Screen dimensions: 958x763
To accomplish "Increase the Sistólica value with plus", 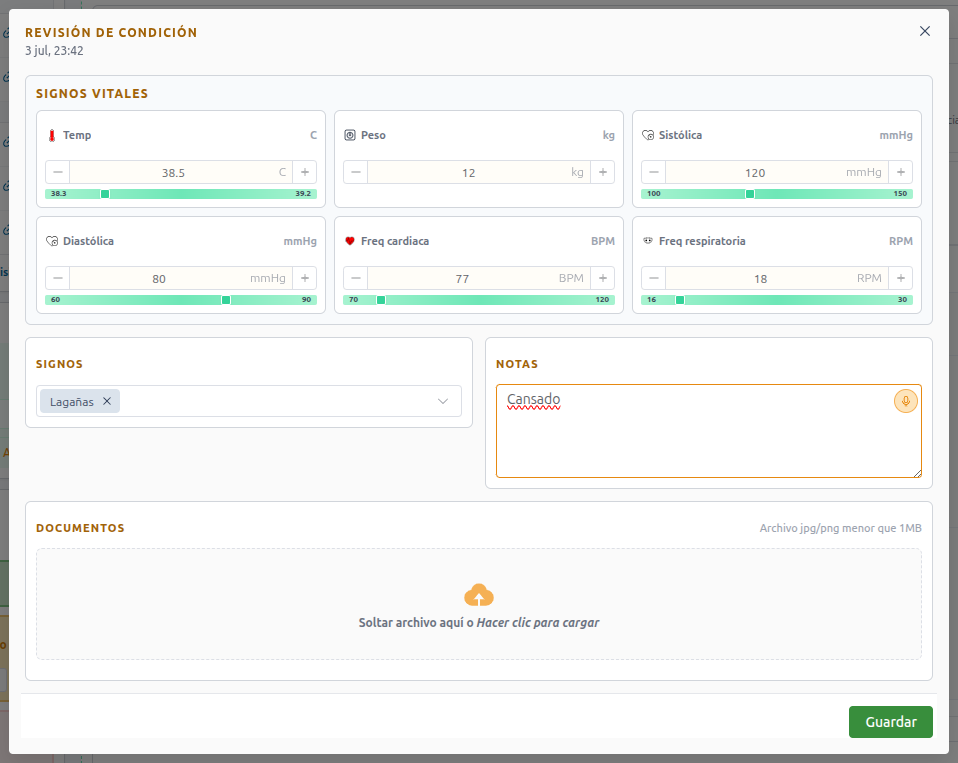I will point(901,172).
